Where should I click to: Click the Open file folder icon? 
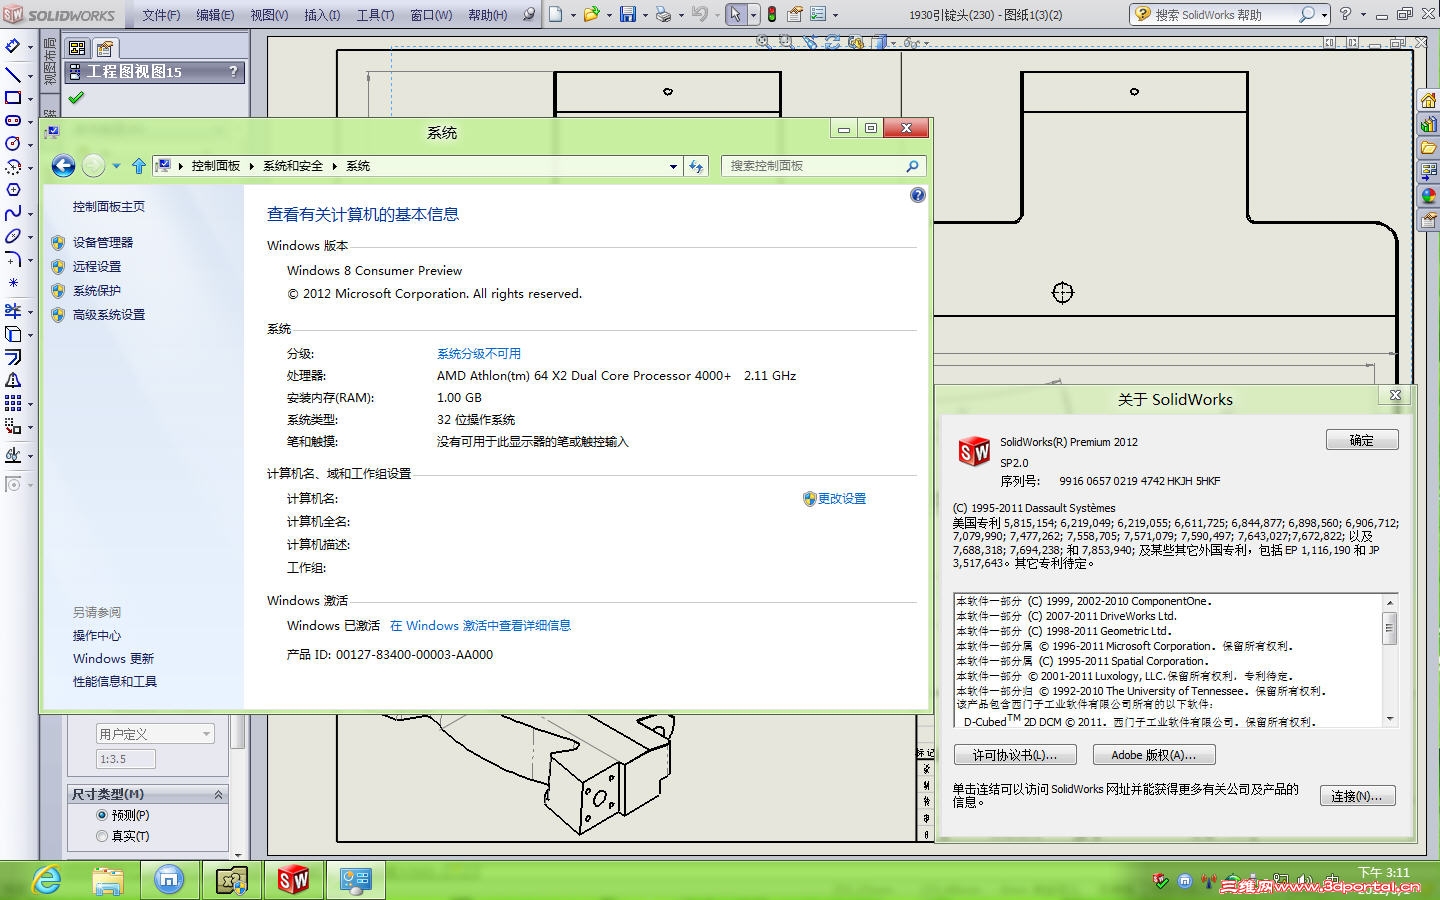[x=591, y=14]
